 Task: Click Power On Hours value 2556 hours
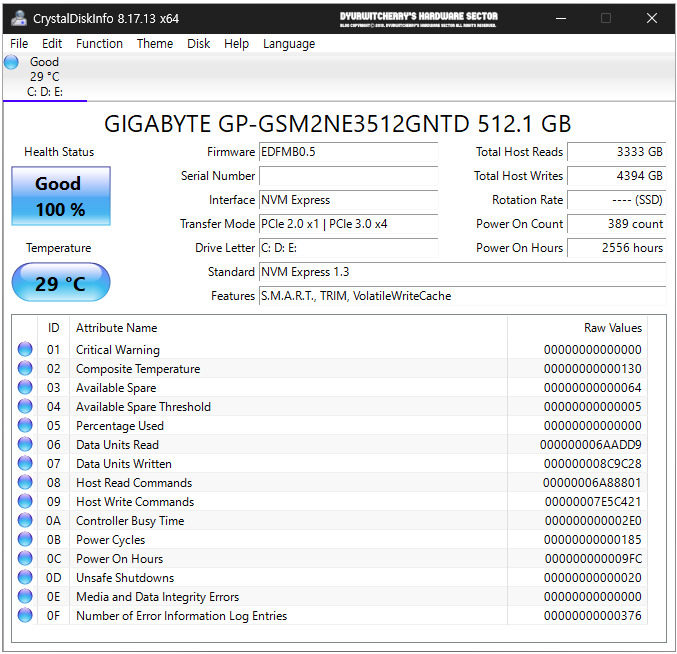pyautogui.click(x=617, y=248)
